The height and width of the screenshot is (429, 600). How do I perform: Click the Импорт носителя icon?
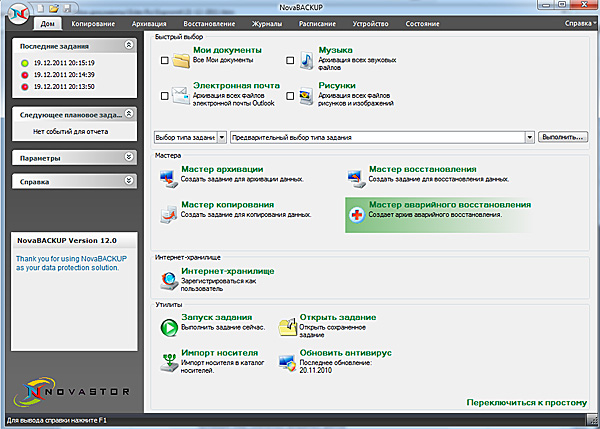click(x=167, y=360)
